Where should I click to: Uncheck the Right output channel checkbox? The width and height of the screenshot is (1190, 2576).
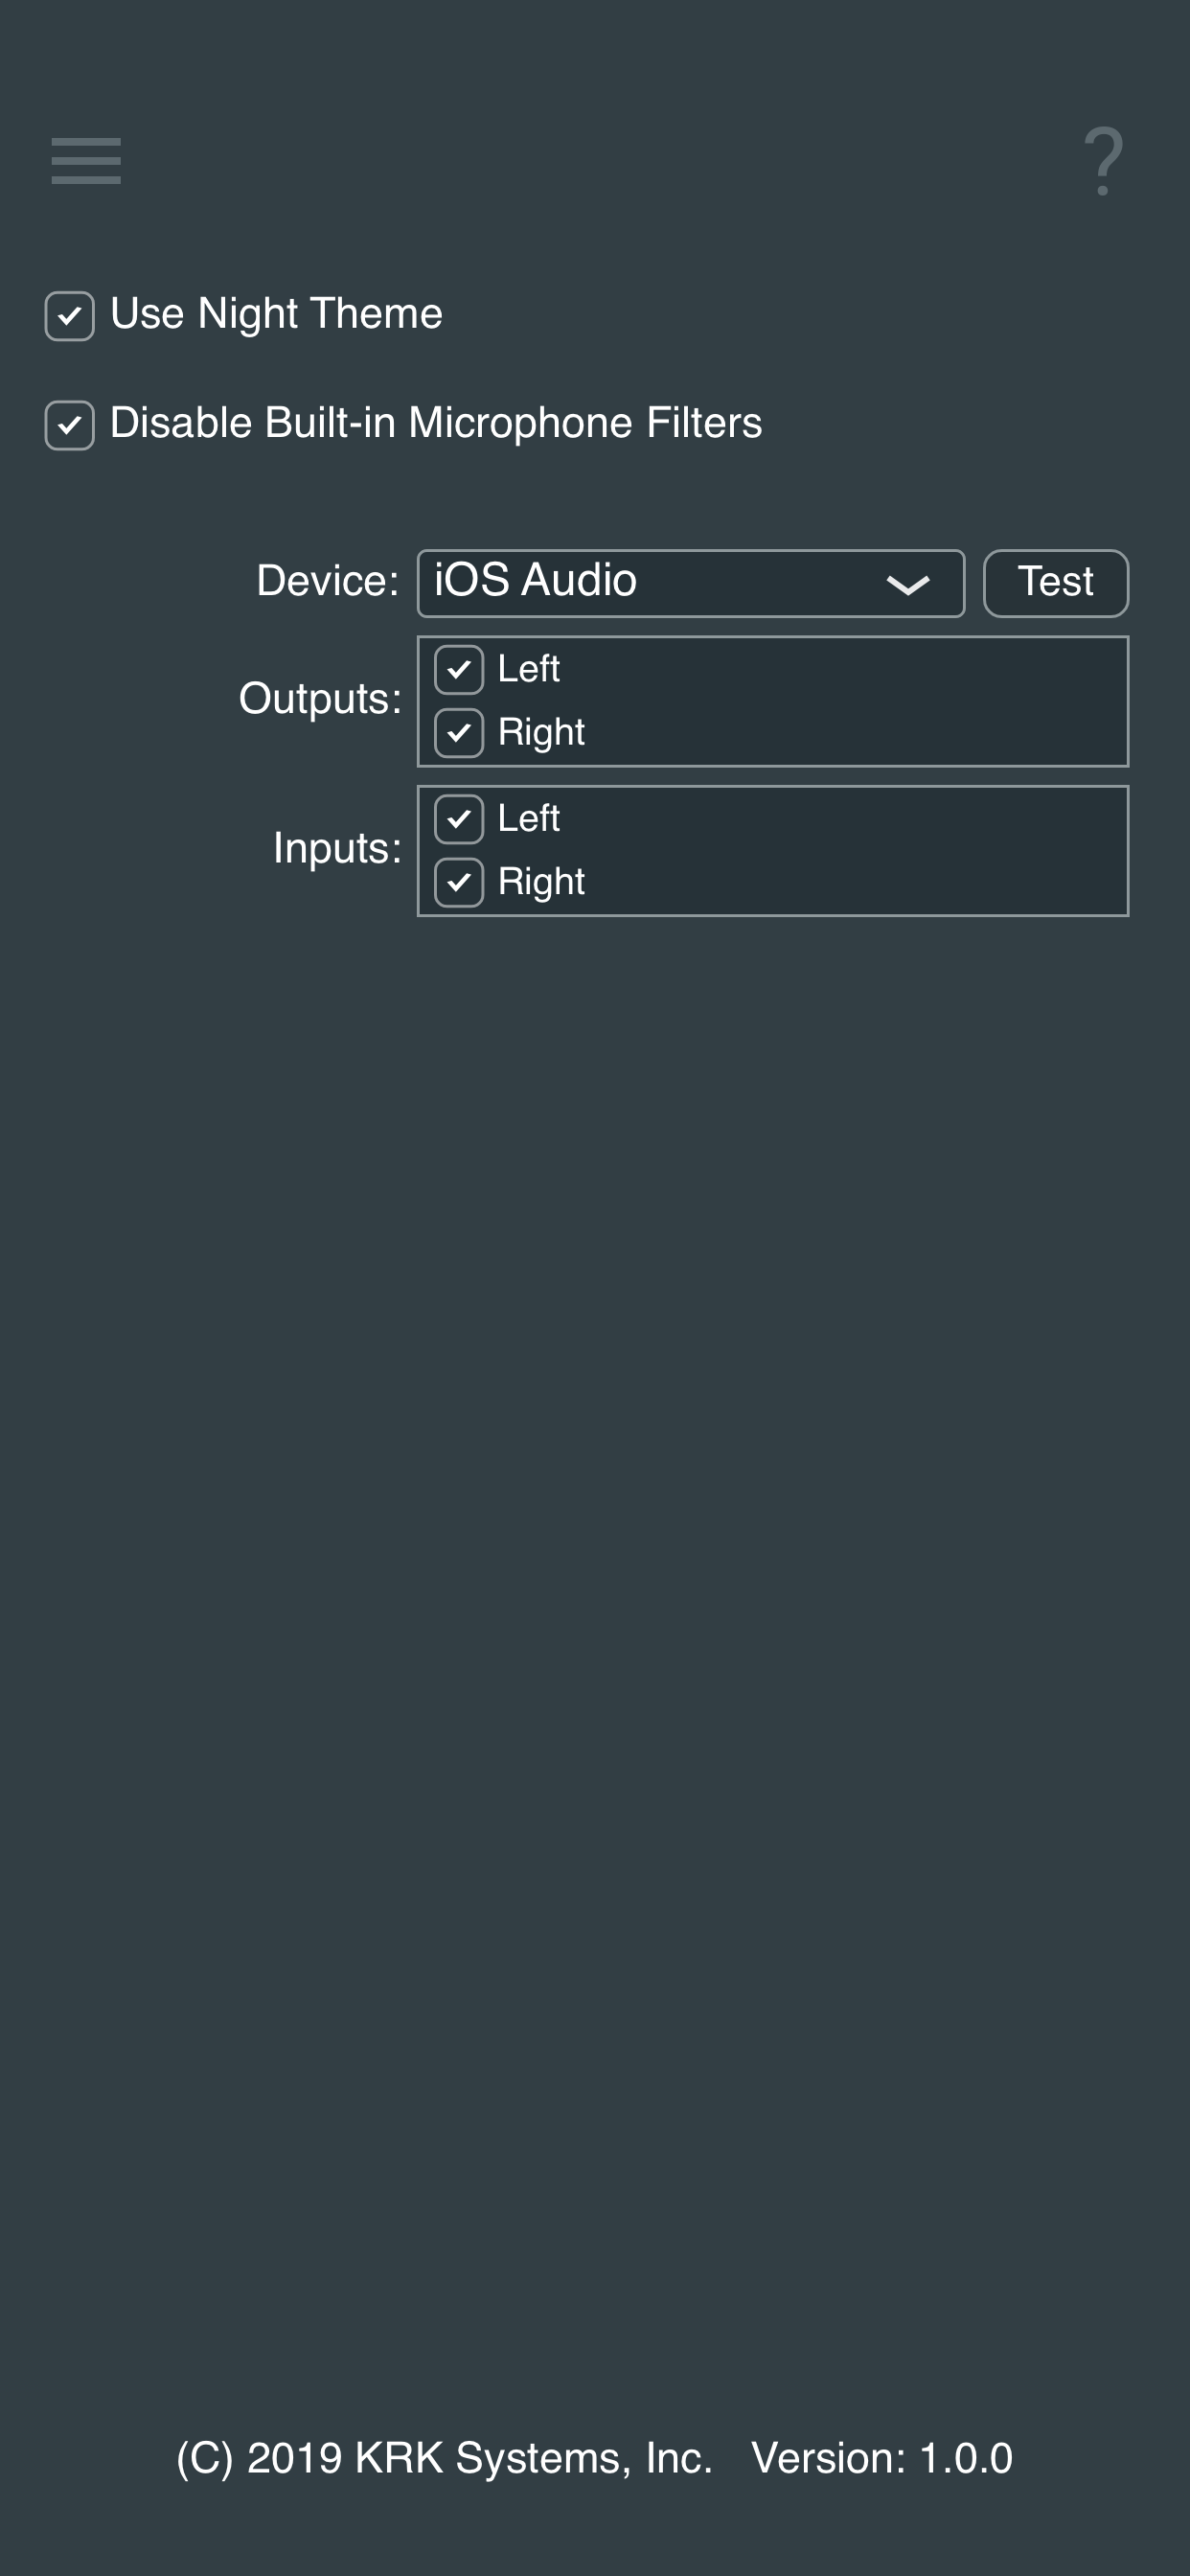(459, 733)
